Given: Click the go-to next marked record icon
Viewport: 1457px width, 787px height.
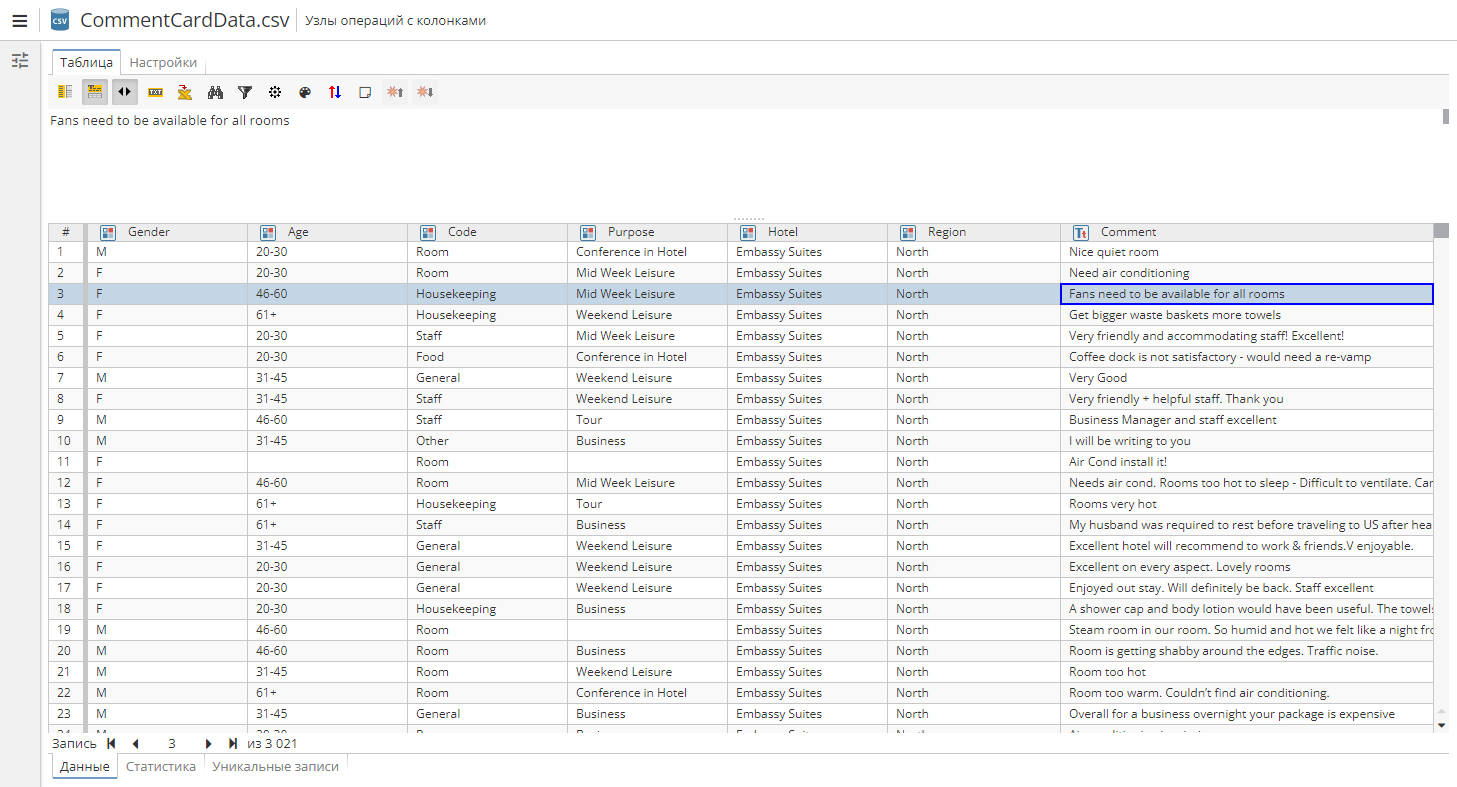Looking at the screenshot, I should click(x=425, y=92).
